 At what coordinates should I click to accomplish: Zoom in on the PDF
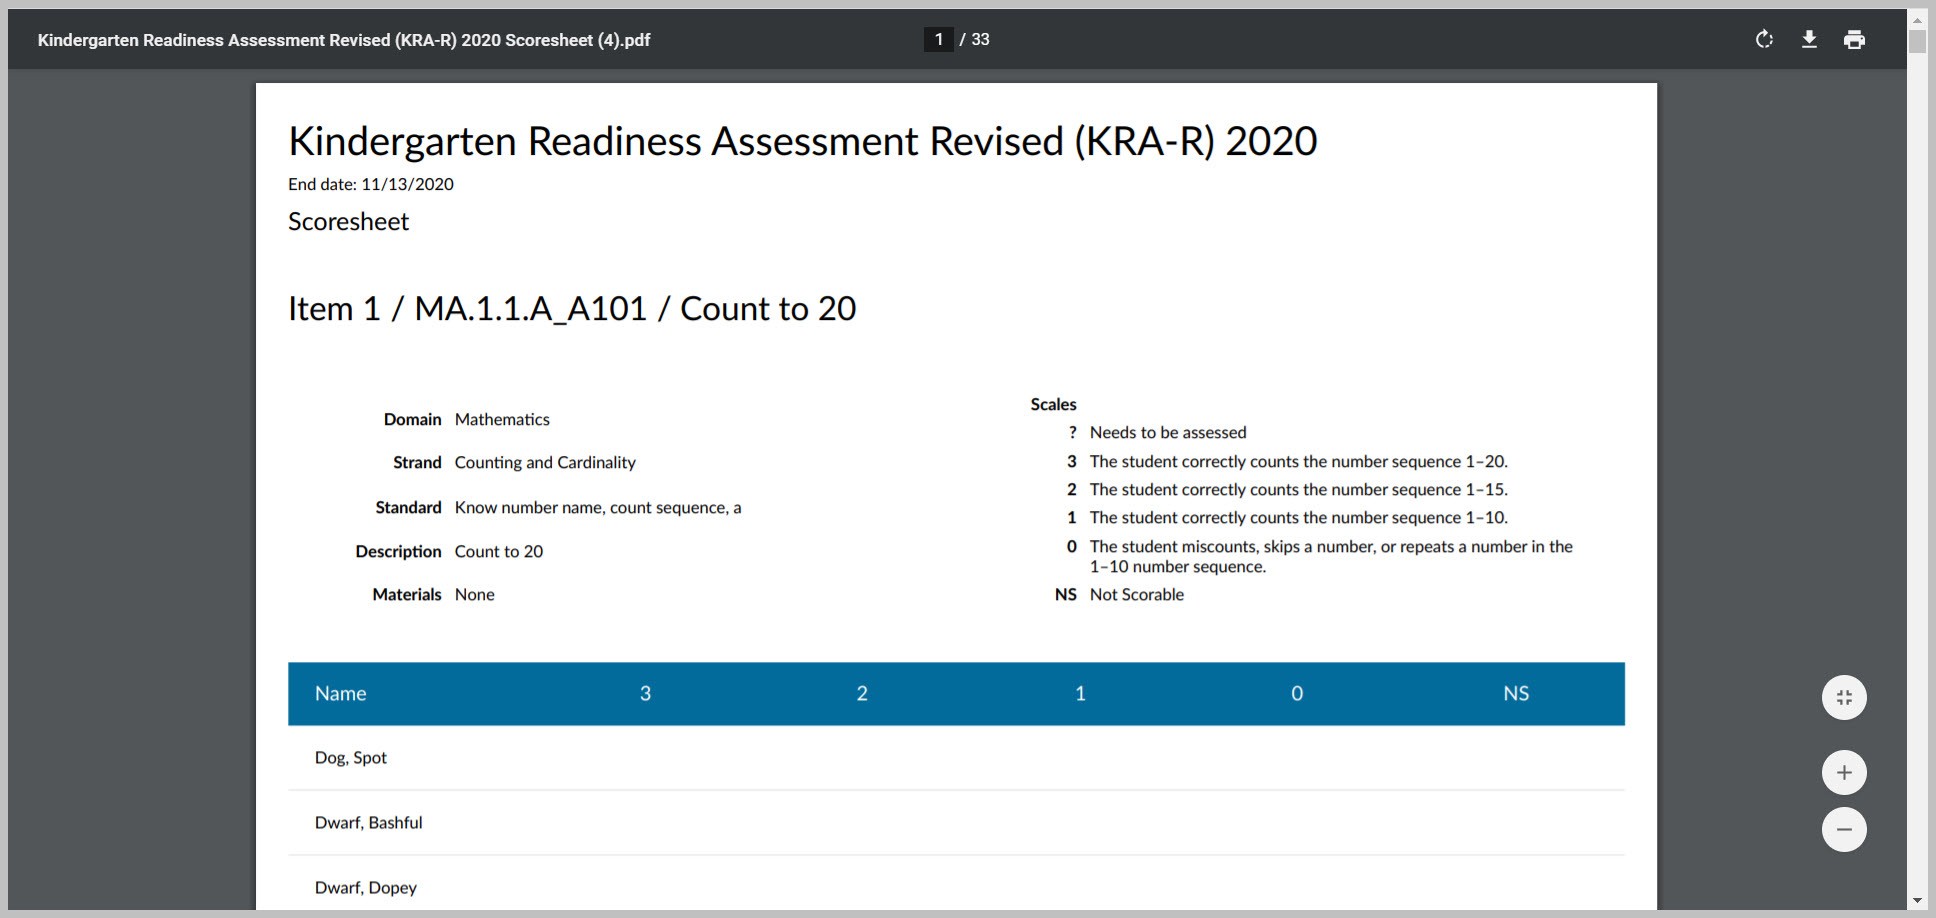pos(1844,772)
